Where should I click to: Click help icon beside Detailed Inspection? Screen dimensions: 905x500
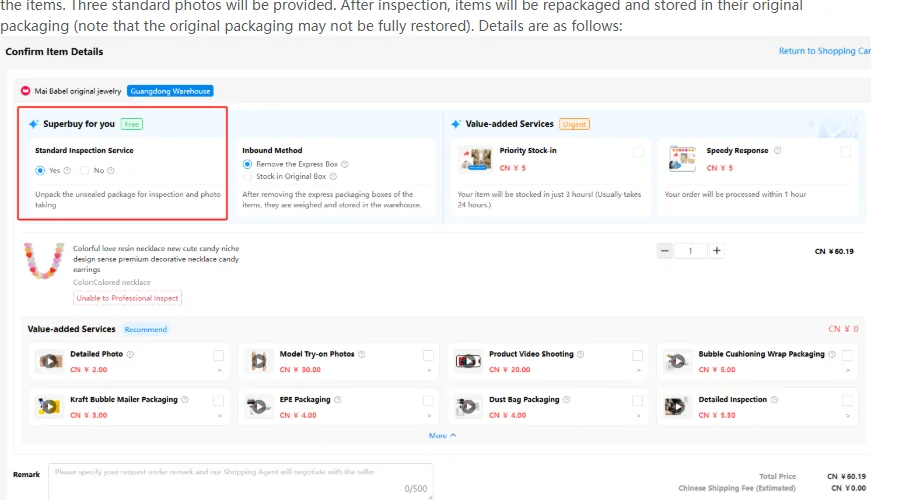click(x=774, y=400)
